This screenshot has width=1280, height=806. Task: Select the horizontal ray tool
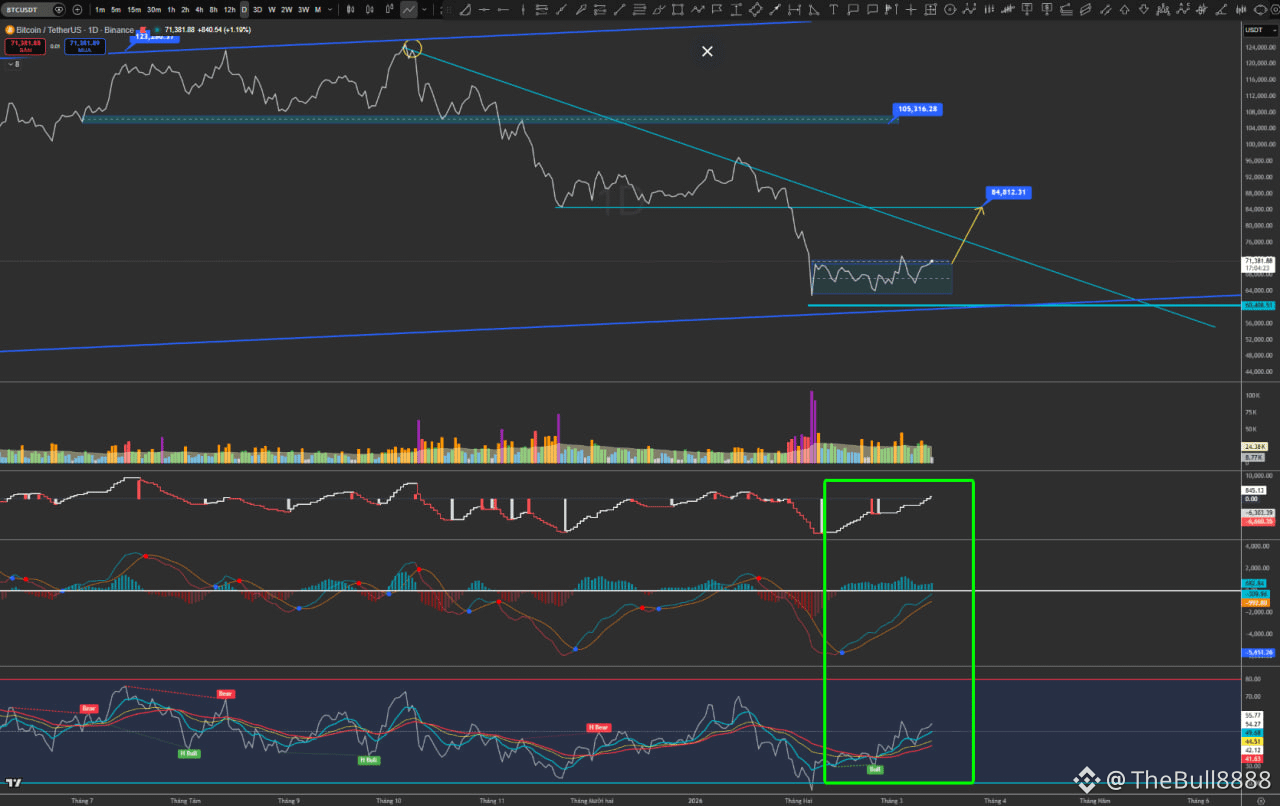(x=504, y=9)
